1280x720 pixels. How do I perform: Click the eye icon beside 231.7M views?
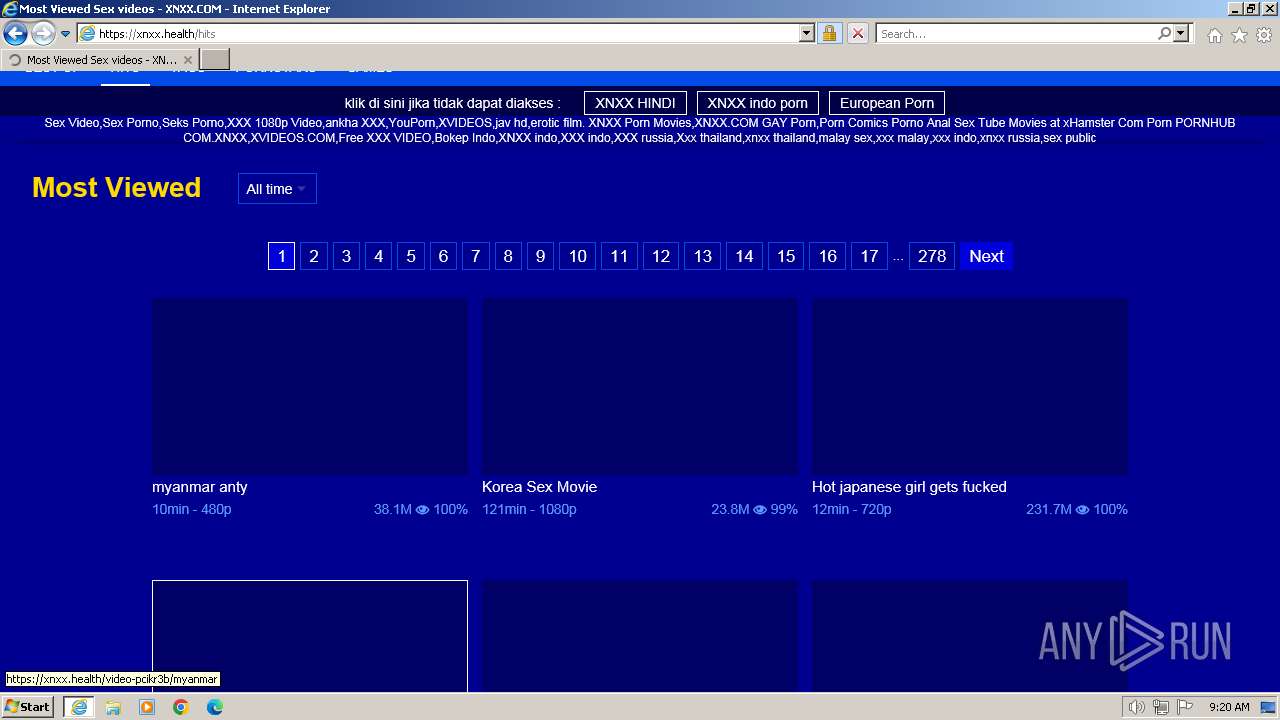click(1082, 510)
